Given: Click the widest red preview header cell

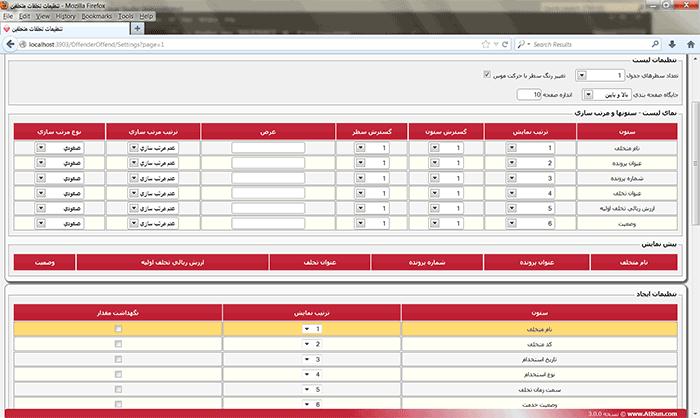Looking at the screenshot, I should [172, 262].
